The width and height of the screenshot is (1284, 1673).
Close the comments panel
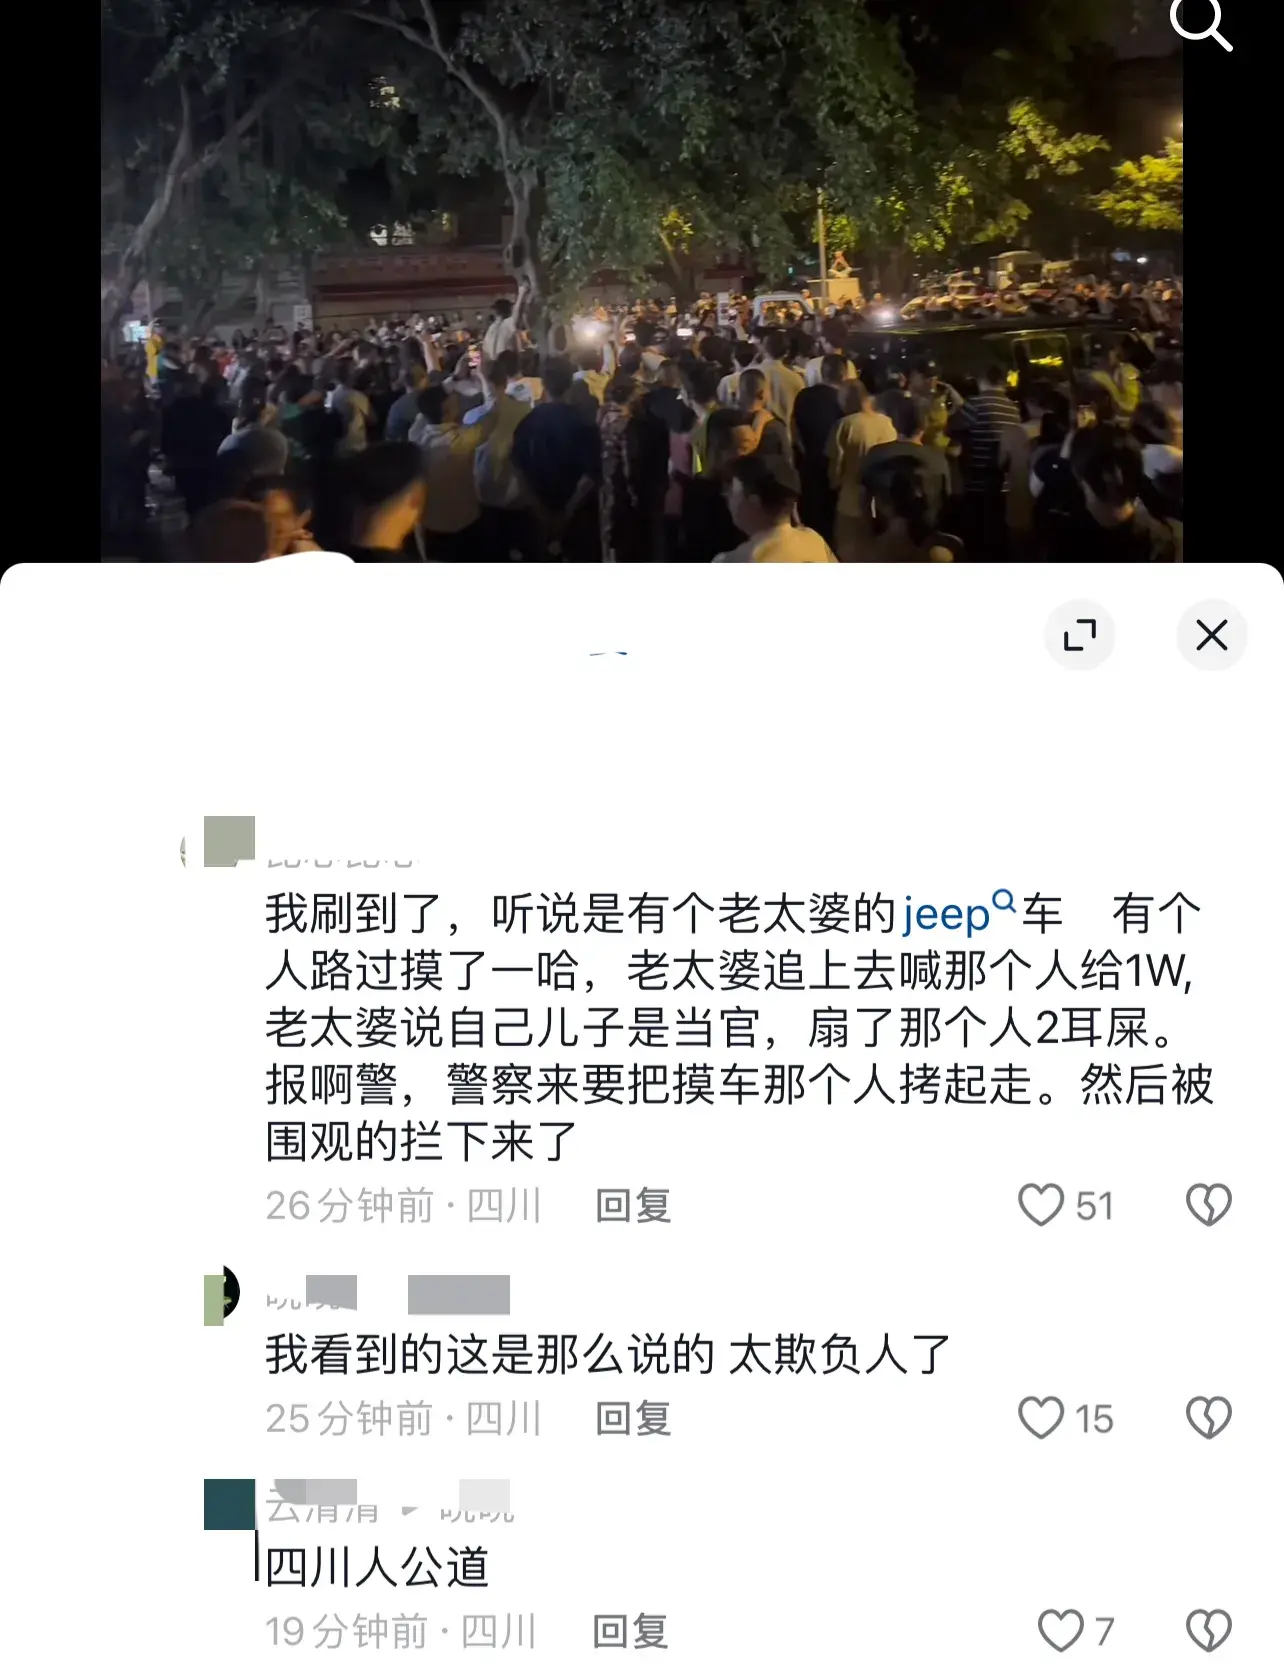click(x=1211, y=635)
